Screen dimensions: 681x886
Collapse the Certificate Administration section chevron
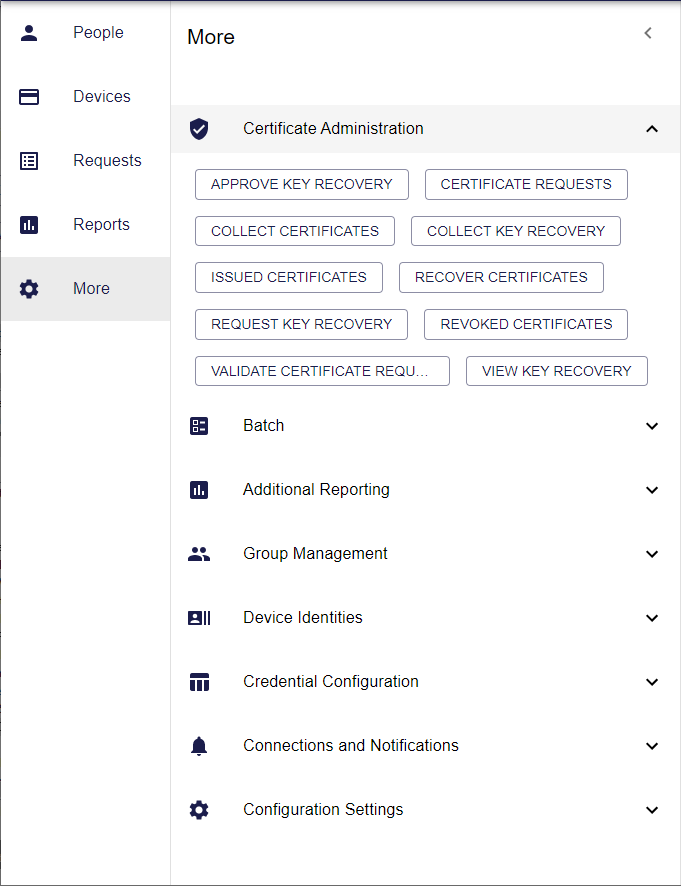click(652, 129)
